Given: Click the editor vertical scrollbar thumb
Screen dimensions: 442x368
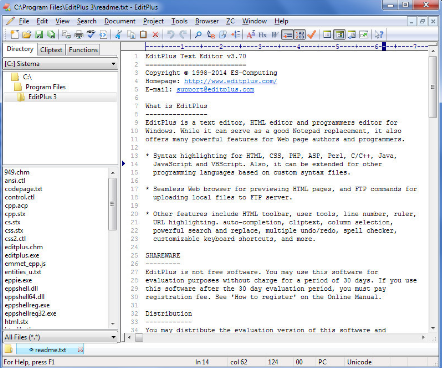Looking at the screenshot, I should coord(433,87).
